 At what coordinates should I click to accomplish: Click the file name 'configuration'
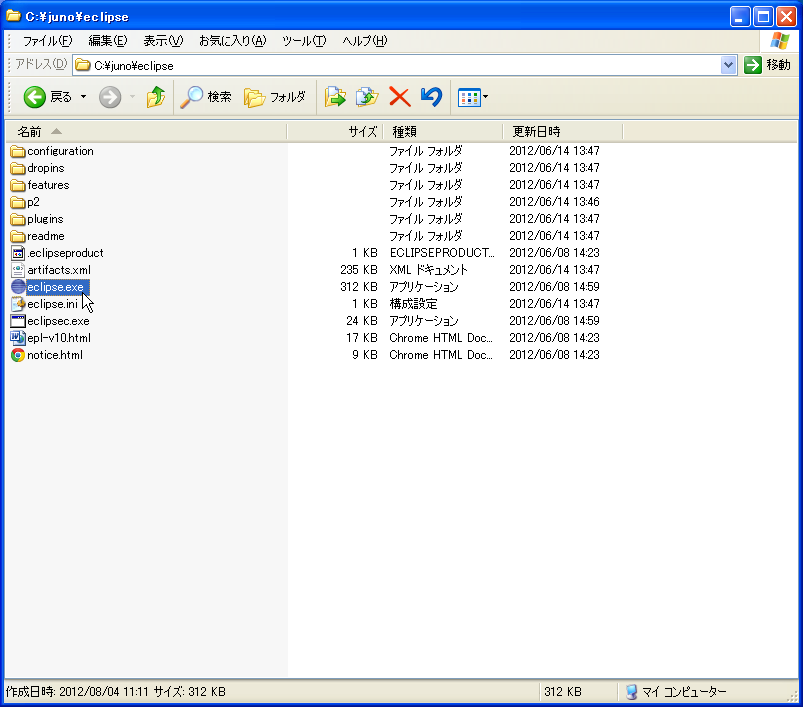[60, 151]
